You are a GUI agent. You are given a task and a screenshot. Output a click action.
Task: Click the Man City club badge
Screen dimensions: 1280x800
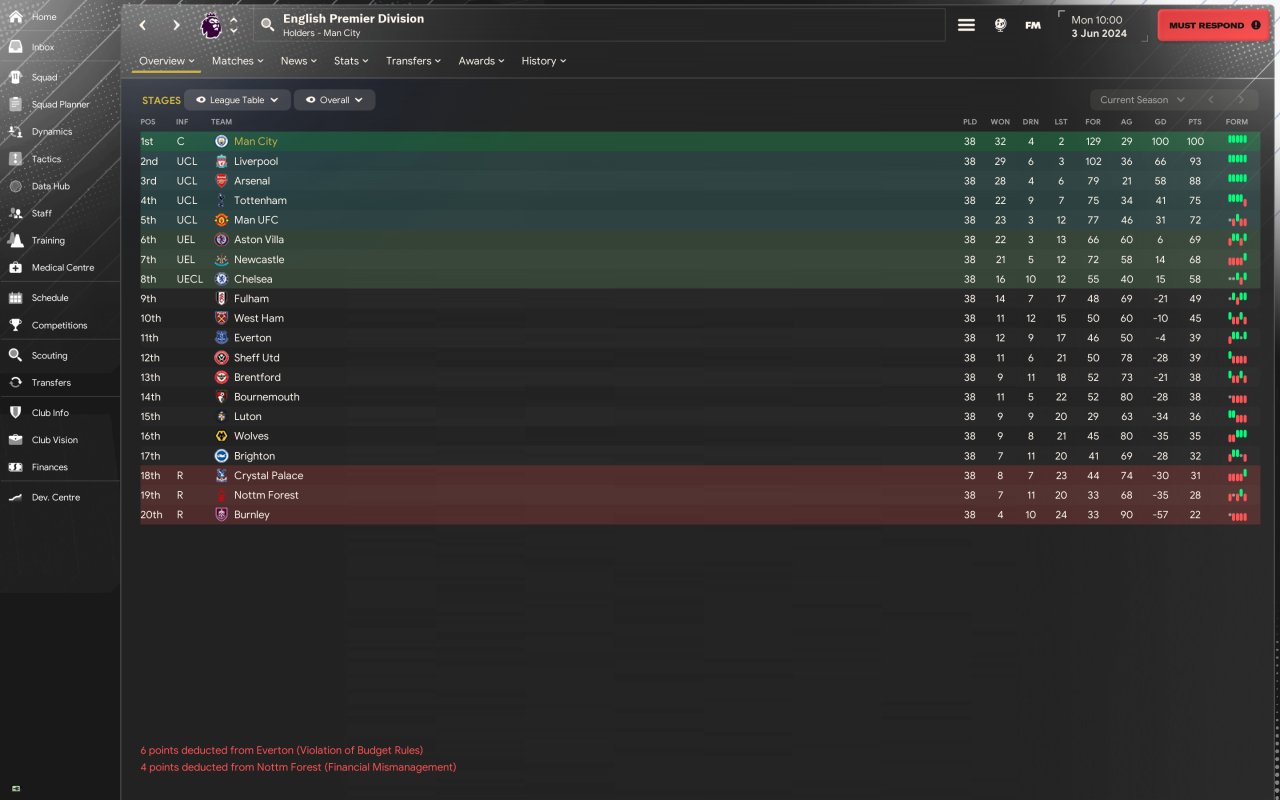point(221,142)
